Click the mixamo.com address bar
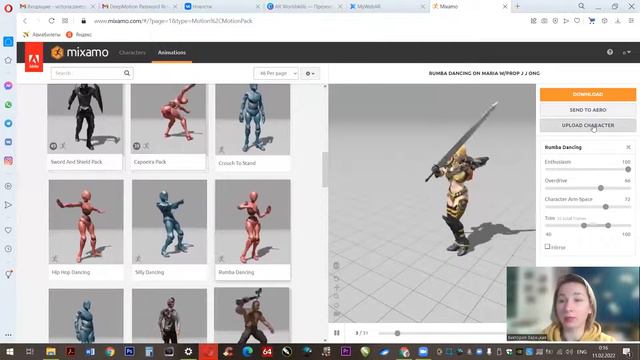Image resolution: width=640 pixels, height=360 pixels. 173,21
